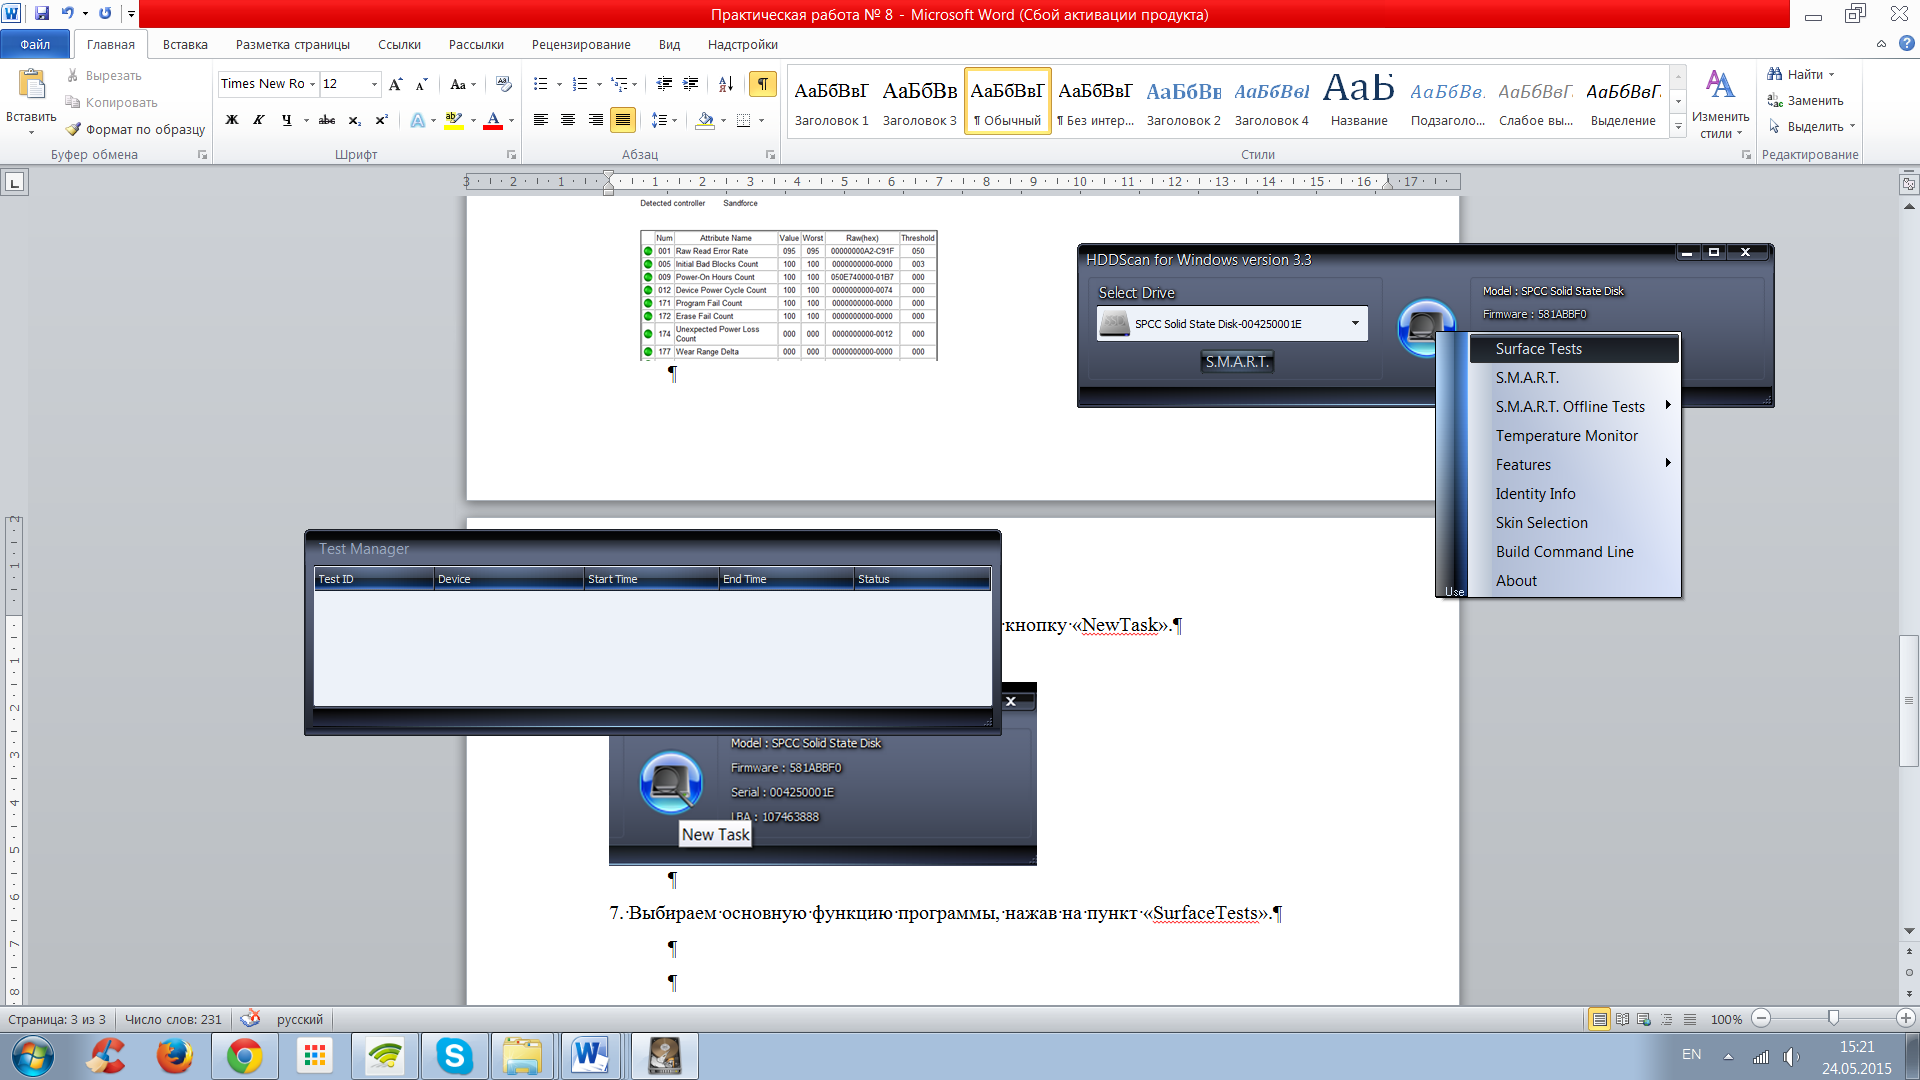Click Изменить стили button
Viewport: 1920px width, 1080px height.
tap(1720, 103)
